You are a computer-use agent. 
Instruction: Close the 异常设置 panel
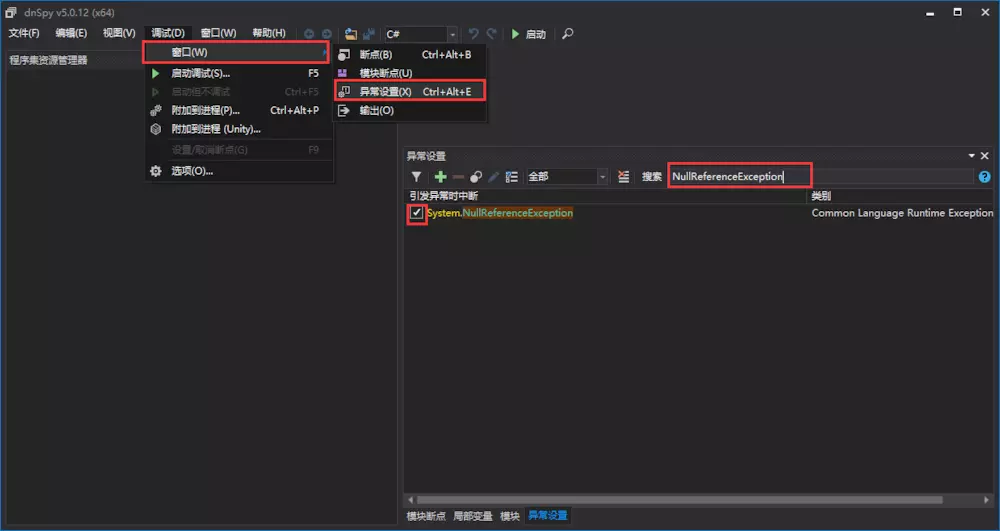[x=985, y=156]
